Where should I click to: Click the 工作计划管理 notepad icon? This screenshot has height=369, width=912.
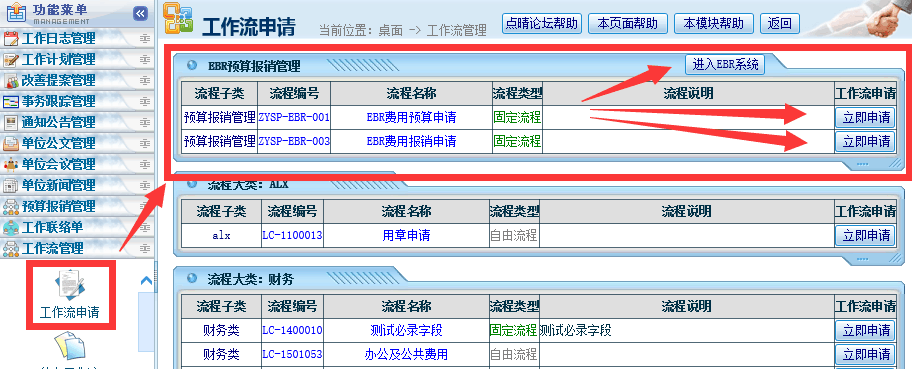click(x=11, y=60)
